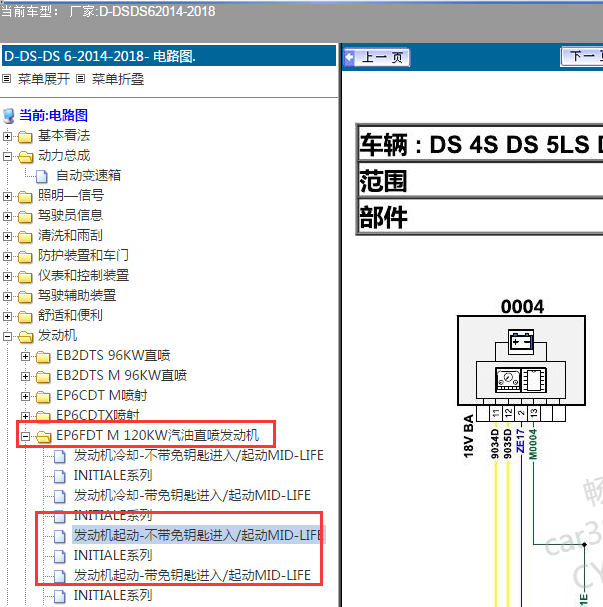The image size is (603, 607).
Task: Click the 仪表和控制装置 folder icon
Action: click(25, 277)
